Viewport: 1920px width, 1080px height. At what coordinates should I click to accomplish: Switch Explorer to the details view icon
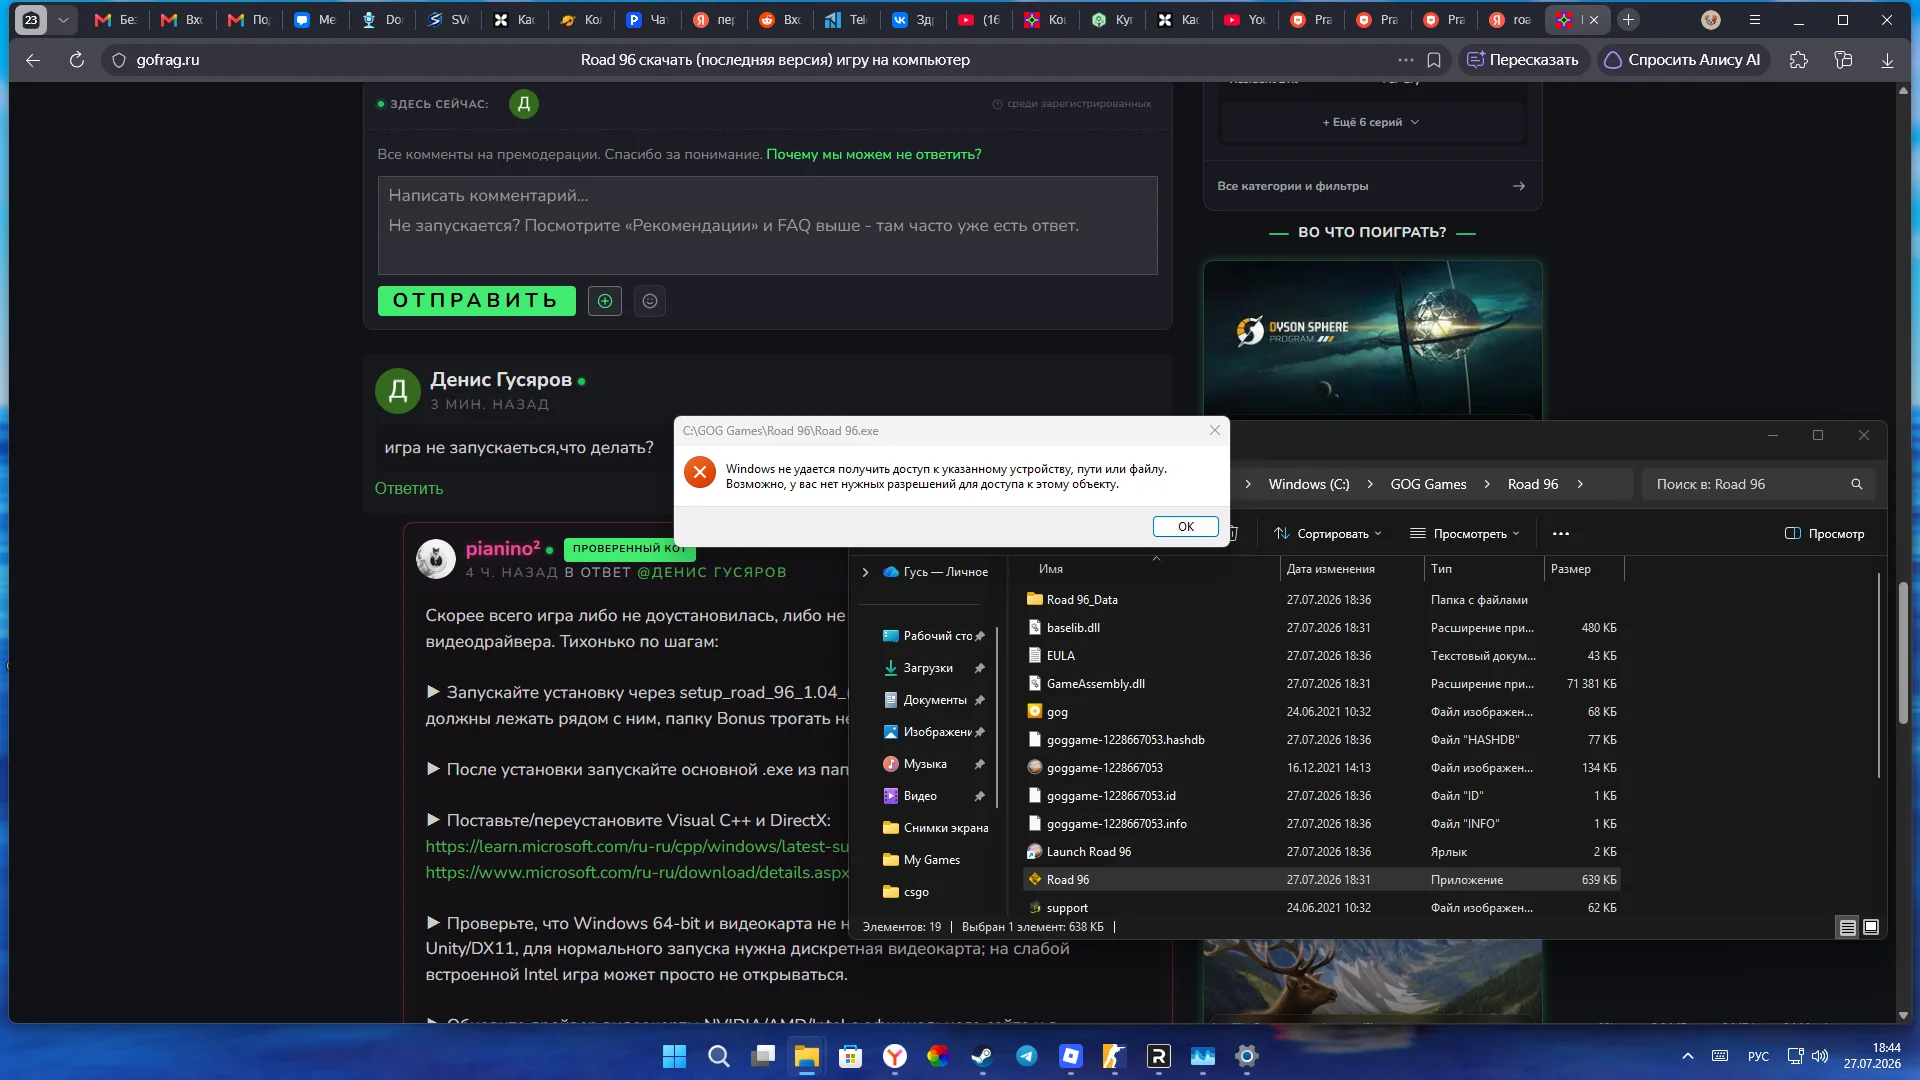(x=1847, y=927)
